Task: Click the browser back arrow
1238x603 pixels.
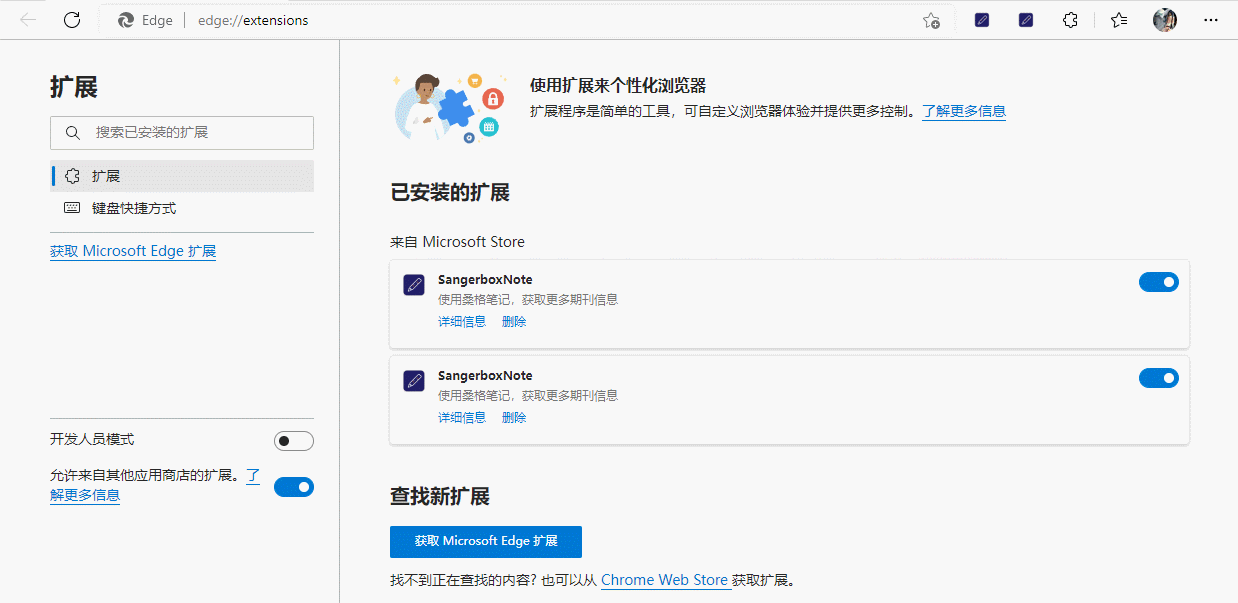Action: [x=28, y=20]
